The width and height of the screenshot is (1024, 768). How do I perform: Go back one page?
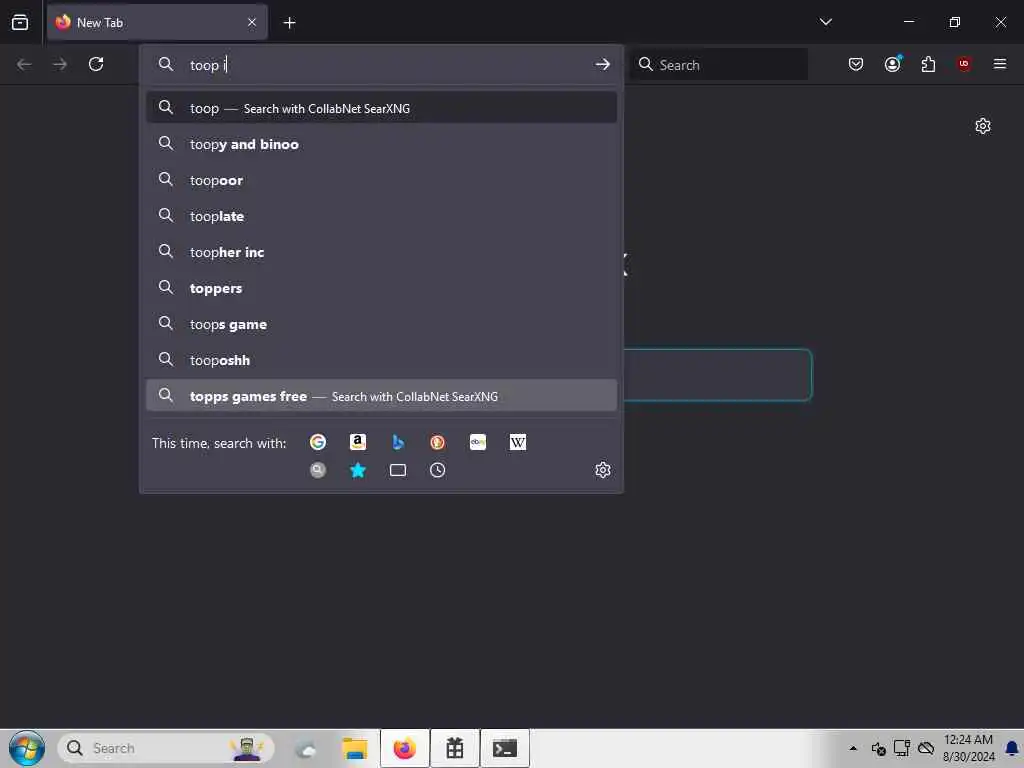pos(24,64)
